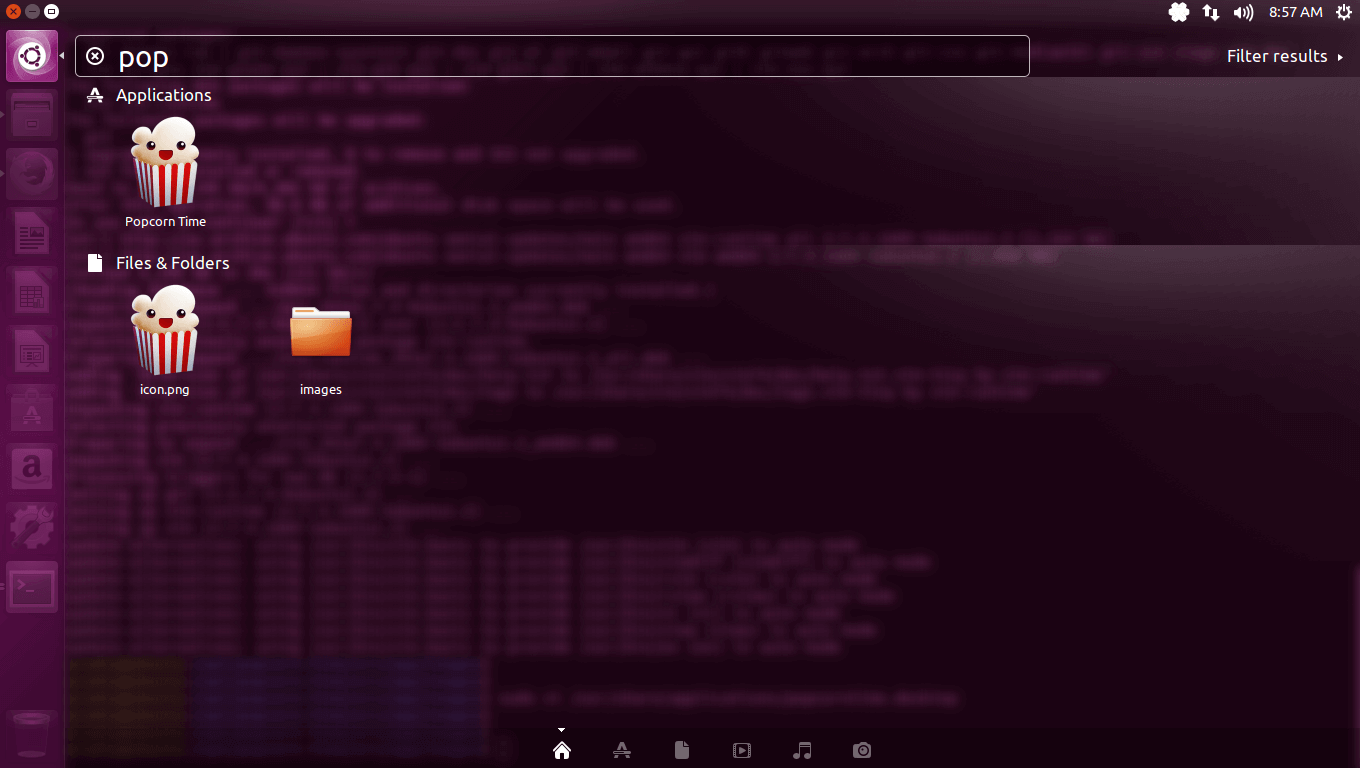
Task: Open System Settings from the launcher
Action: click(x=32, y=528)
